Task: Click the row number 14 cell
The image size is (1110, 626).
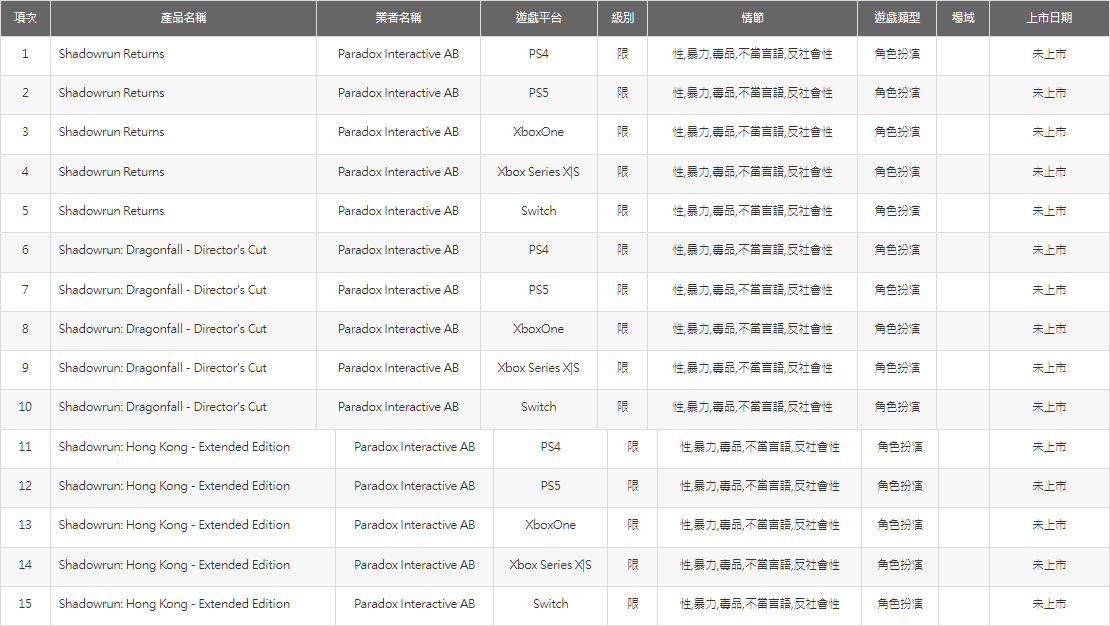Action: click(x=25, y=565)
